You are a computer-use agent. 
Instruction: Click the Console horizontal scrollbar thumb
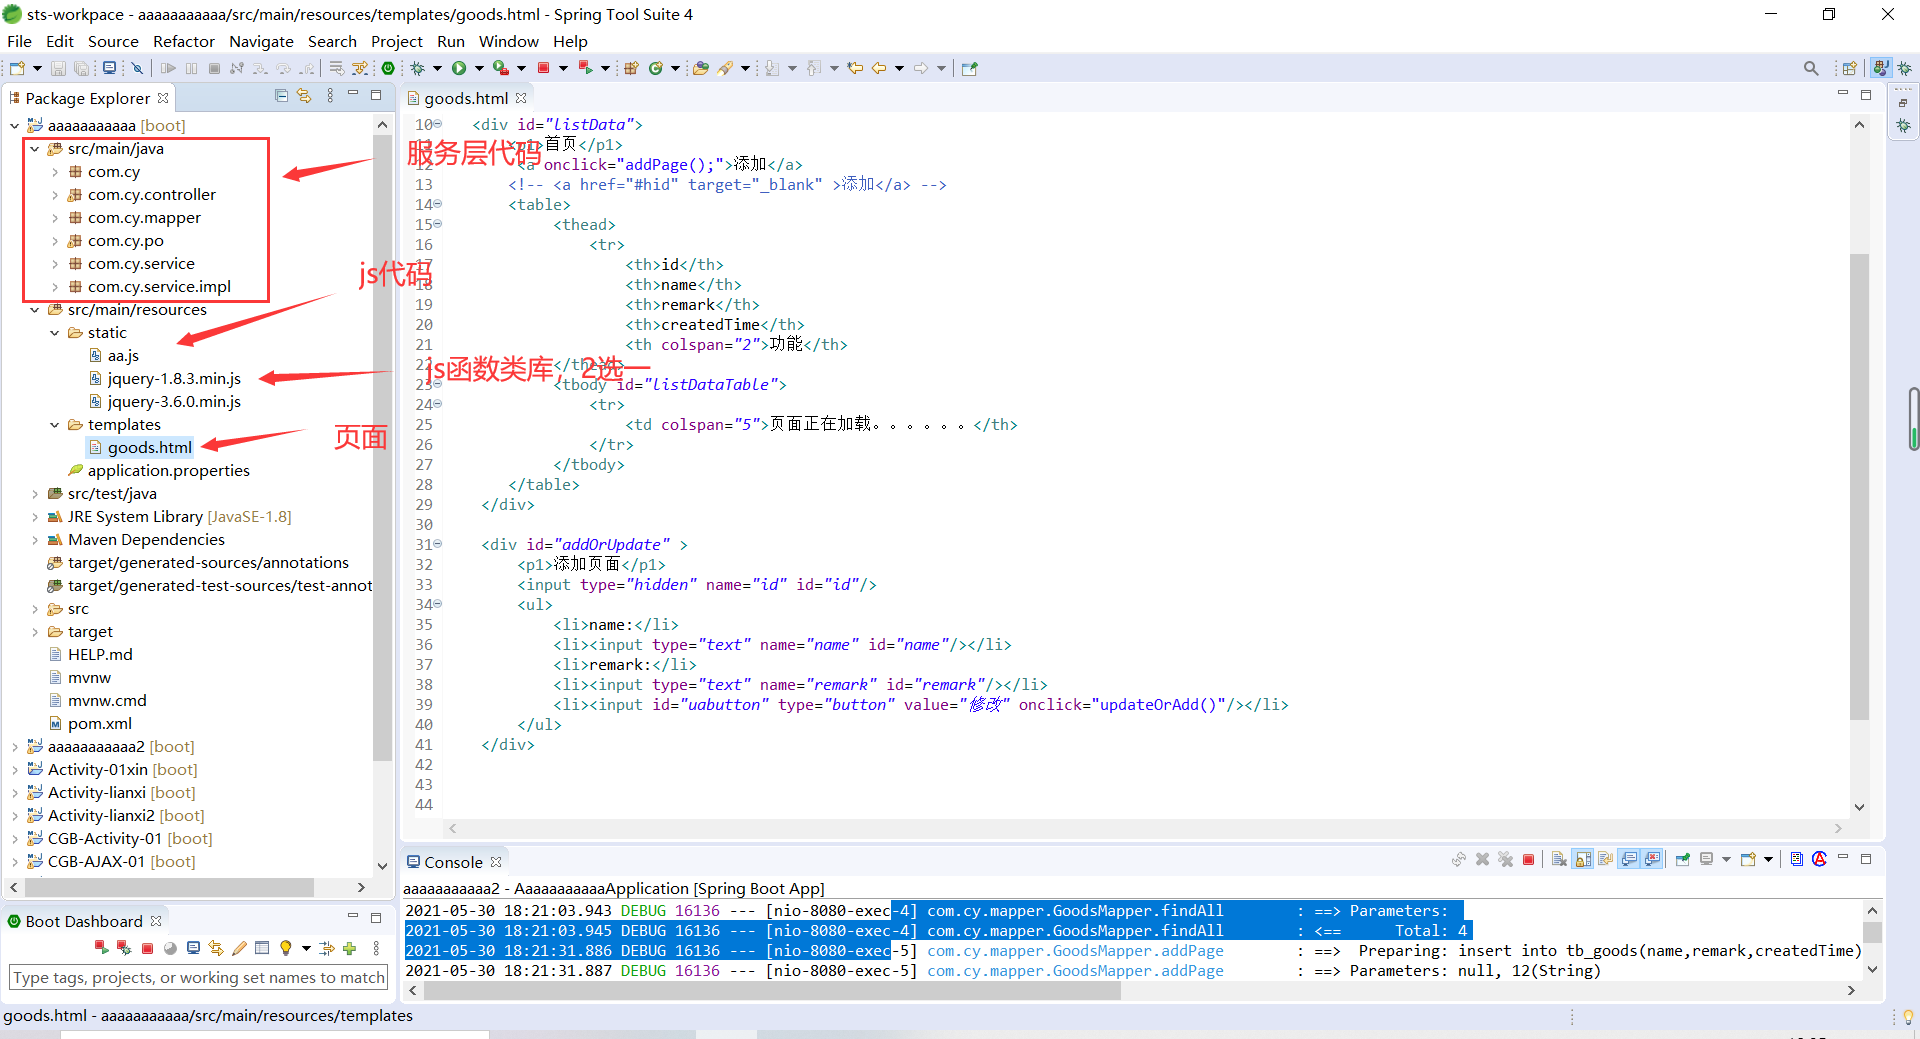(772, 991)
